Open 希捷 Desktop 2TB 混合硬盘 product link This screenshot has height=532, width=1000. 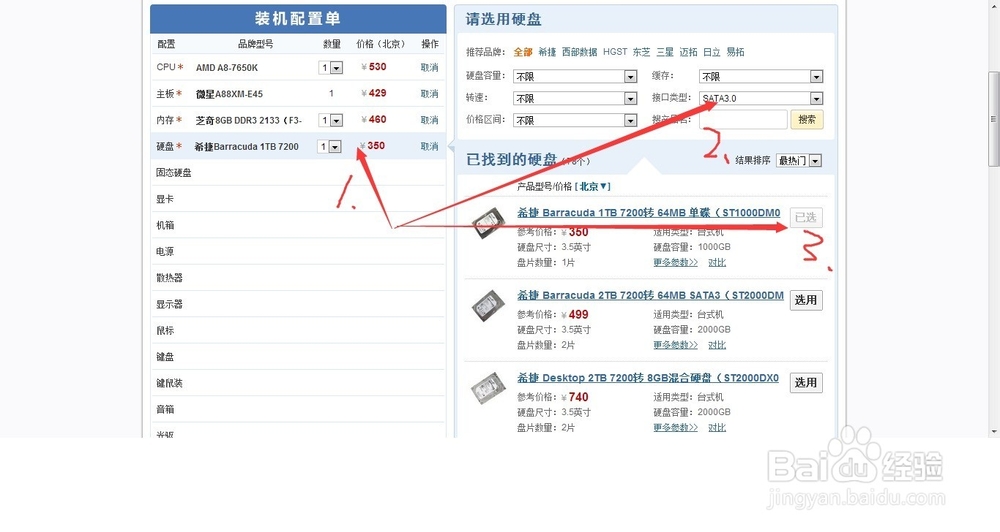(648, 378)
